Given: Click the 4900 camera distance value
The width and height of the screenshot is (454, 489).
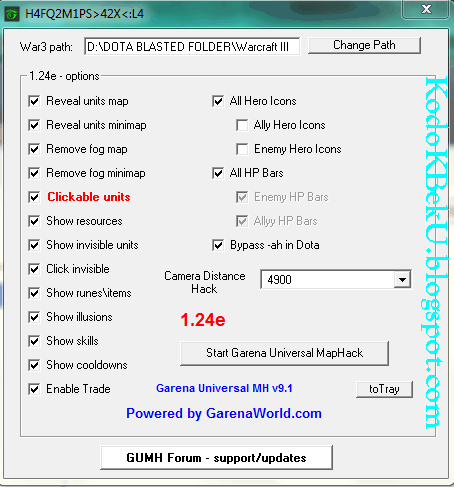Looking at the screenshot, I should coord(279,280).
